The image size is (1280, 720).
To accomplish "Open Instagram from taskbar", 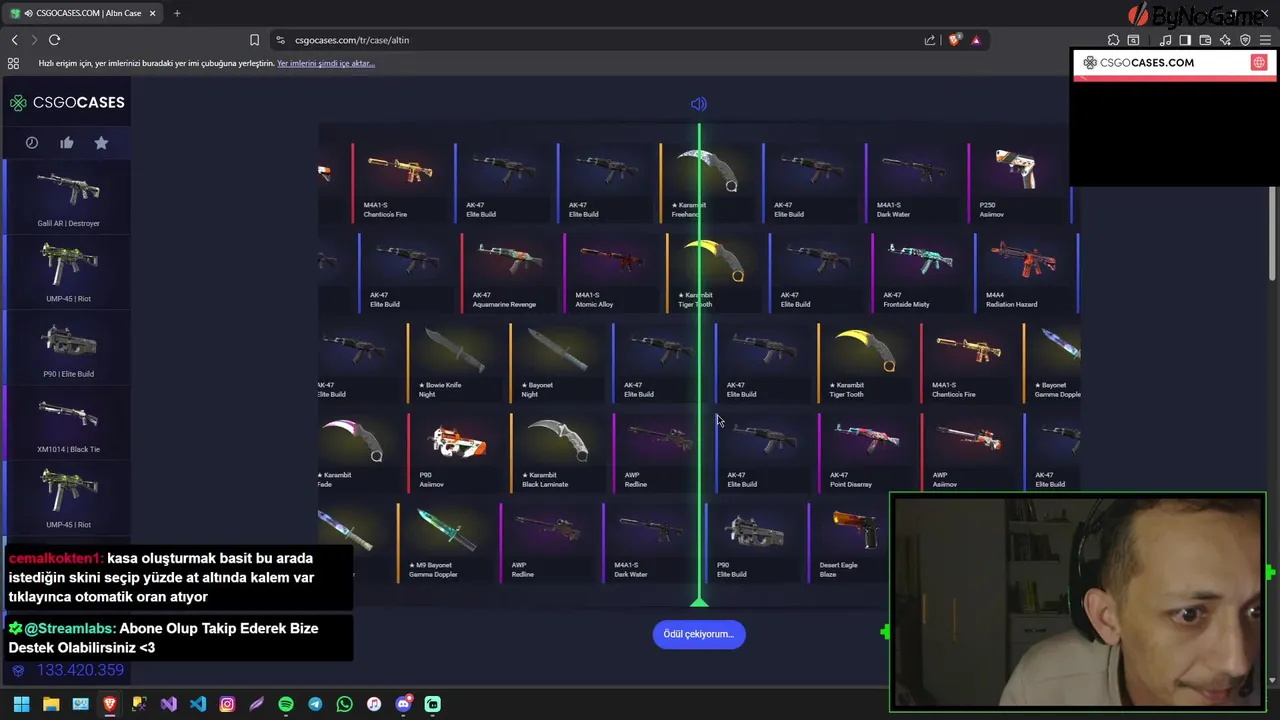I will coord(227,704).
